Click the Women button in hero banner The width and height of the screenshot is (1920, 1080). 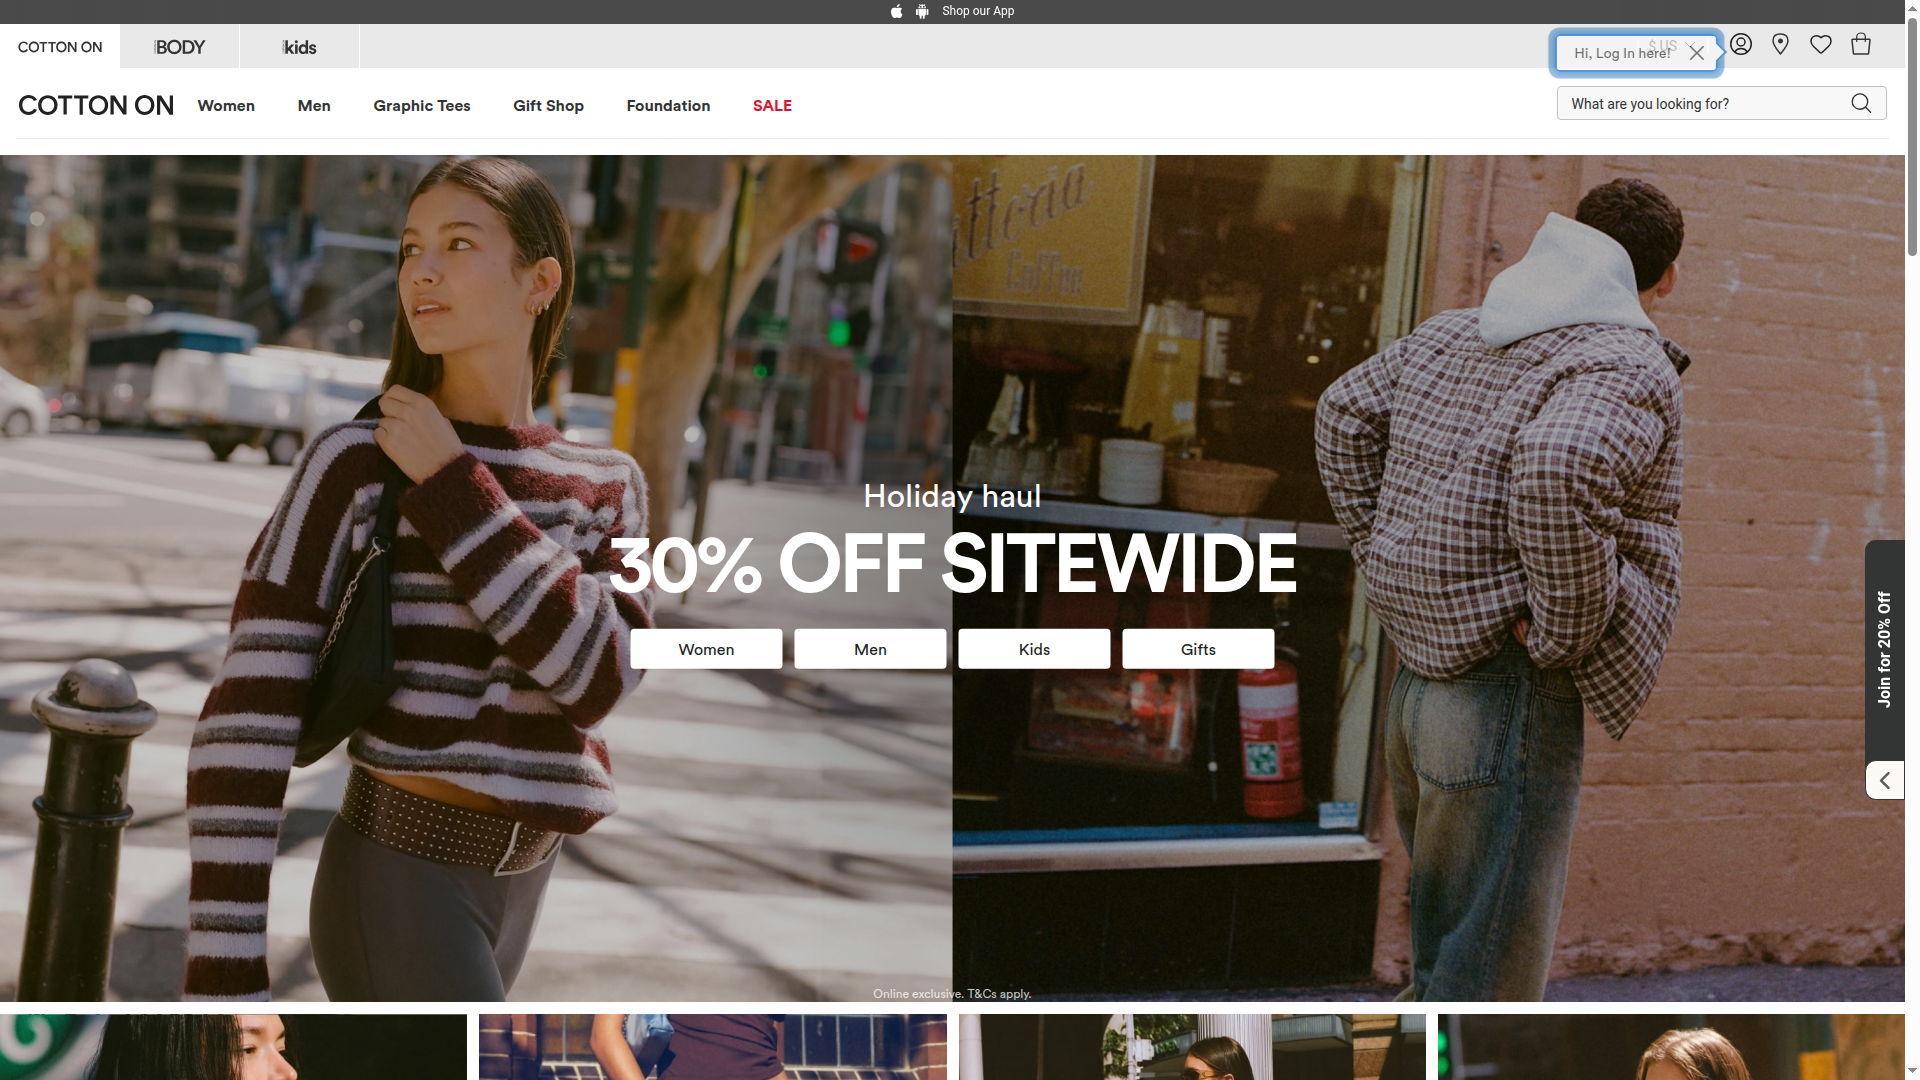[x=705, y=649]
